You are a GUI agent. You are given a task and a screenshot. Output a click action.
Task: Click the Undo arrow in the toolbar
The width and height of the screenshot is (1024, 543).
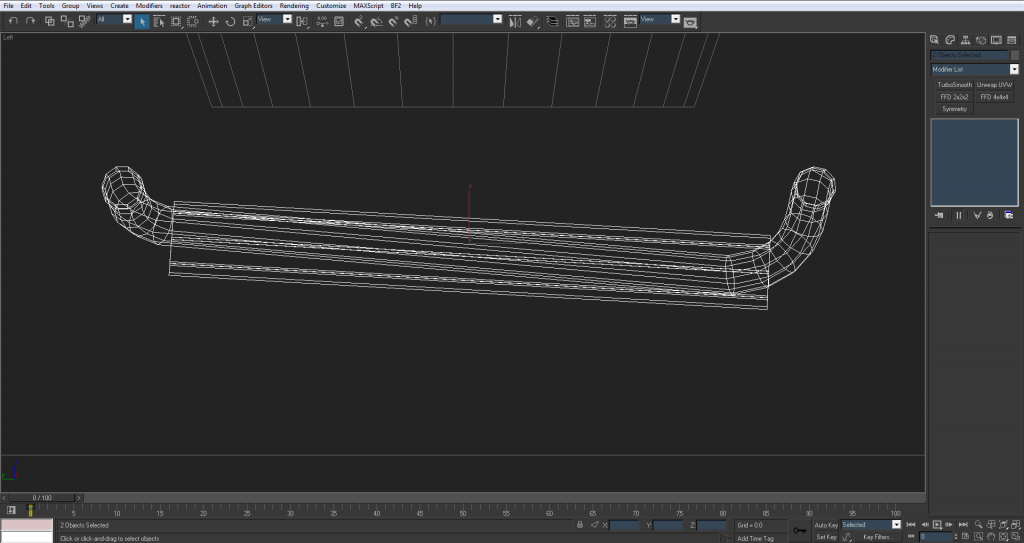[x=14, y=20]
